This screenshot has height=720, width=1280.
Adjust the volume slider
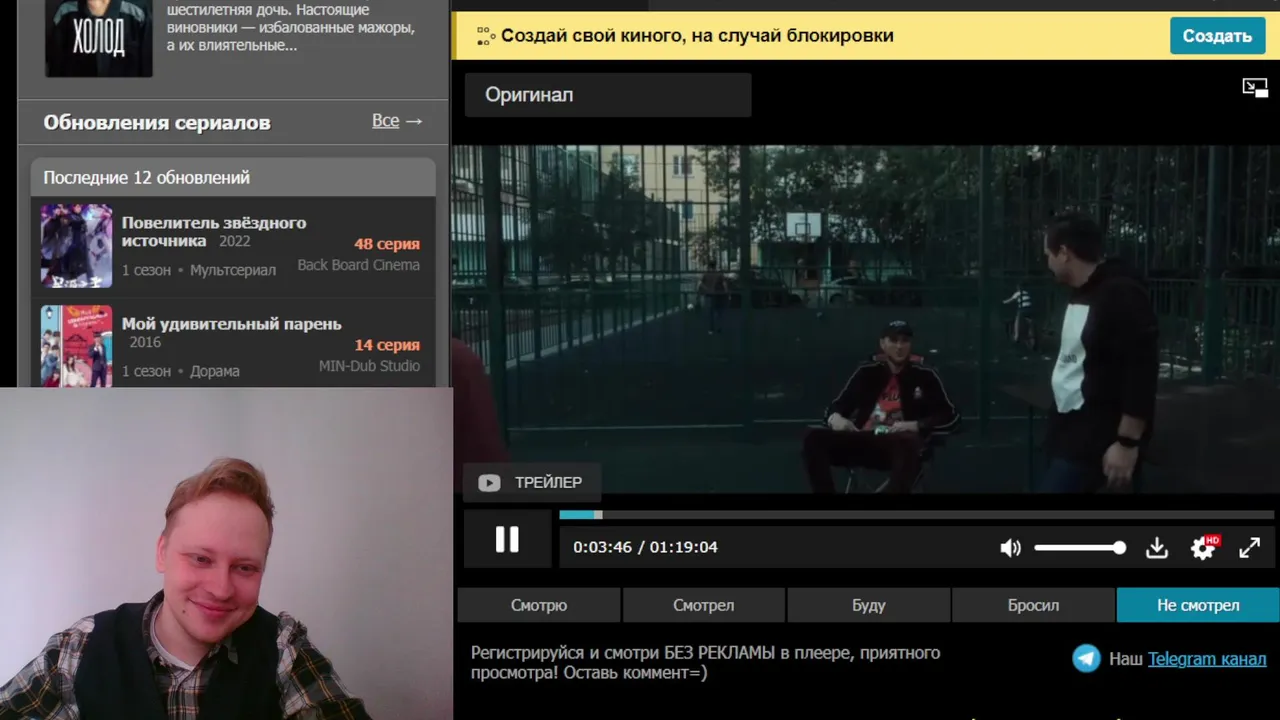click(x=1080, y=548)
